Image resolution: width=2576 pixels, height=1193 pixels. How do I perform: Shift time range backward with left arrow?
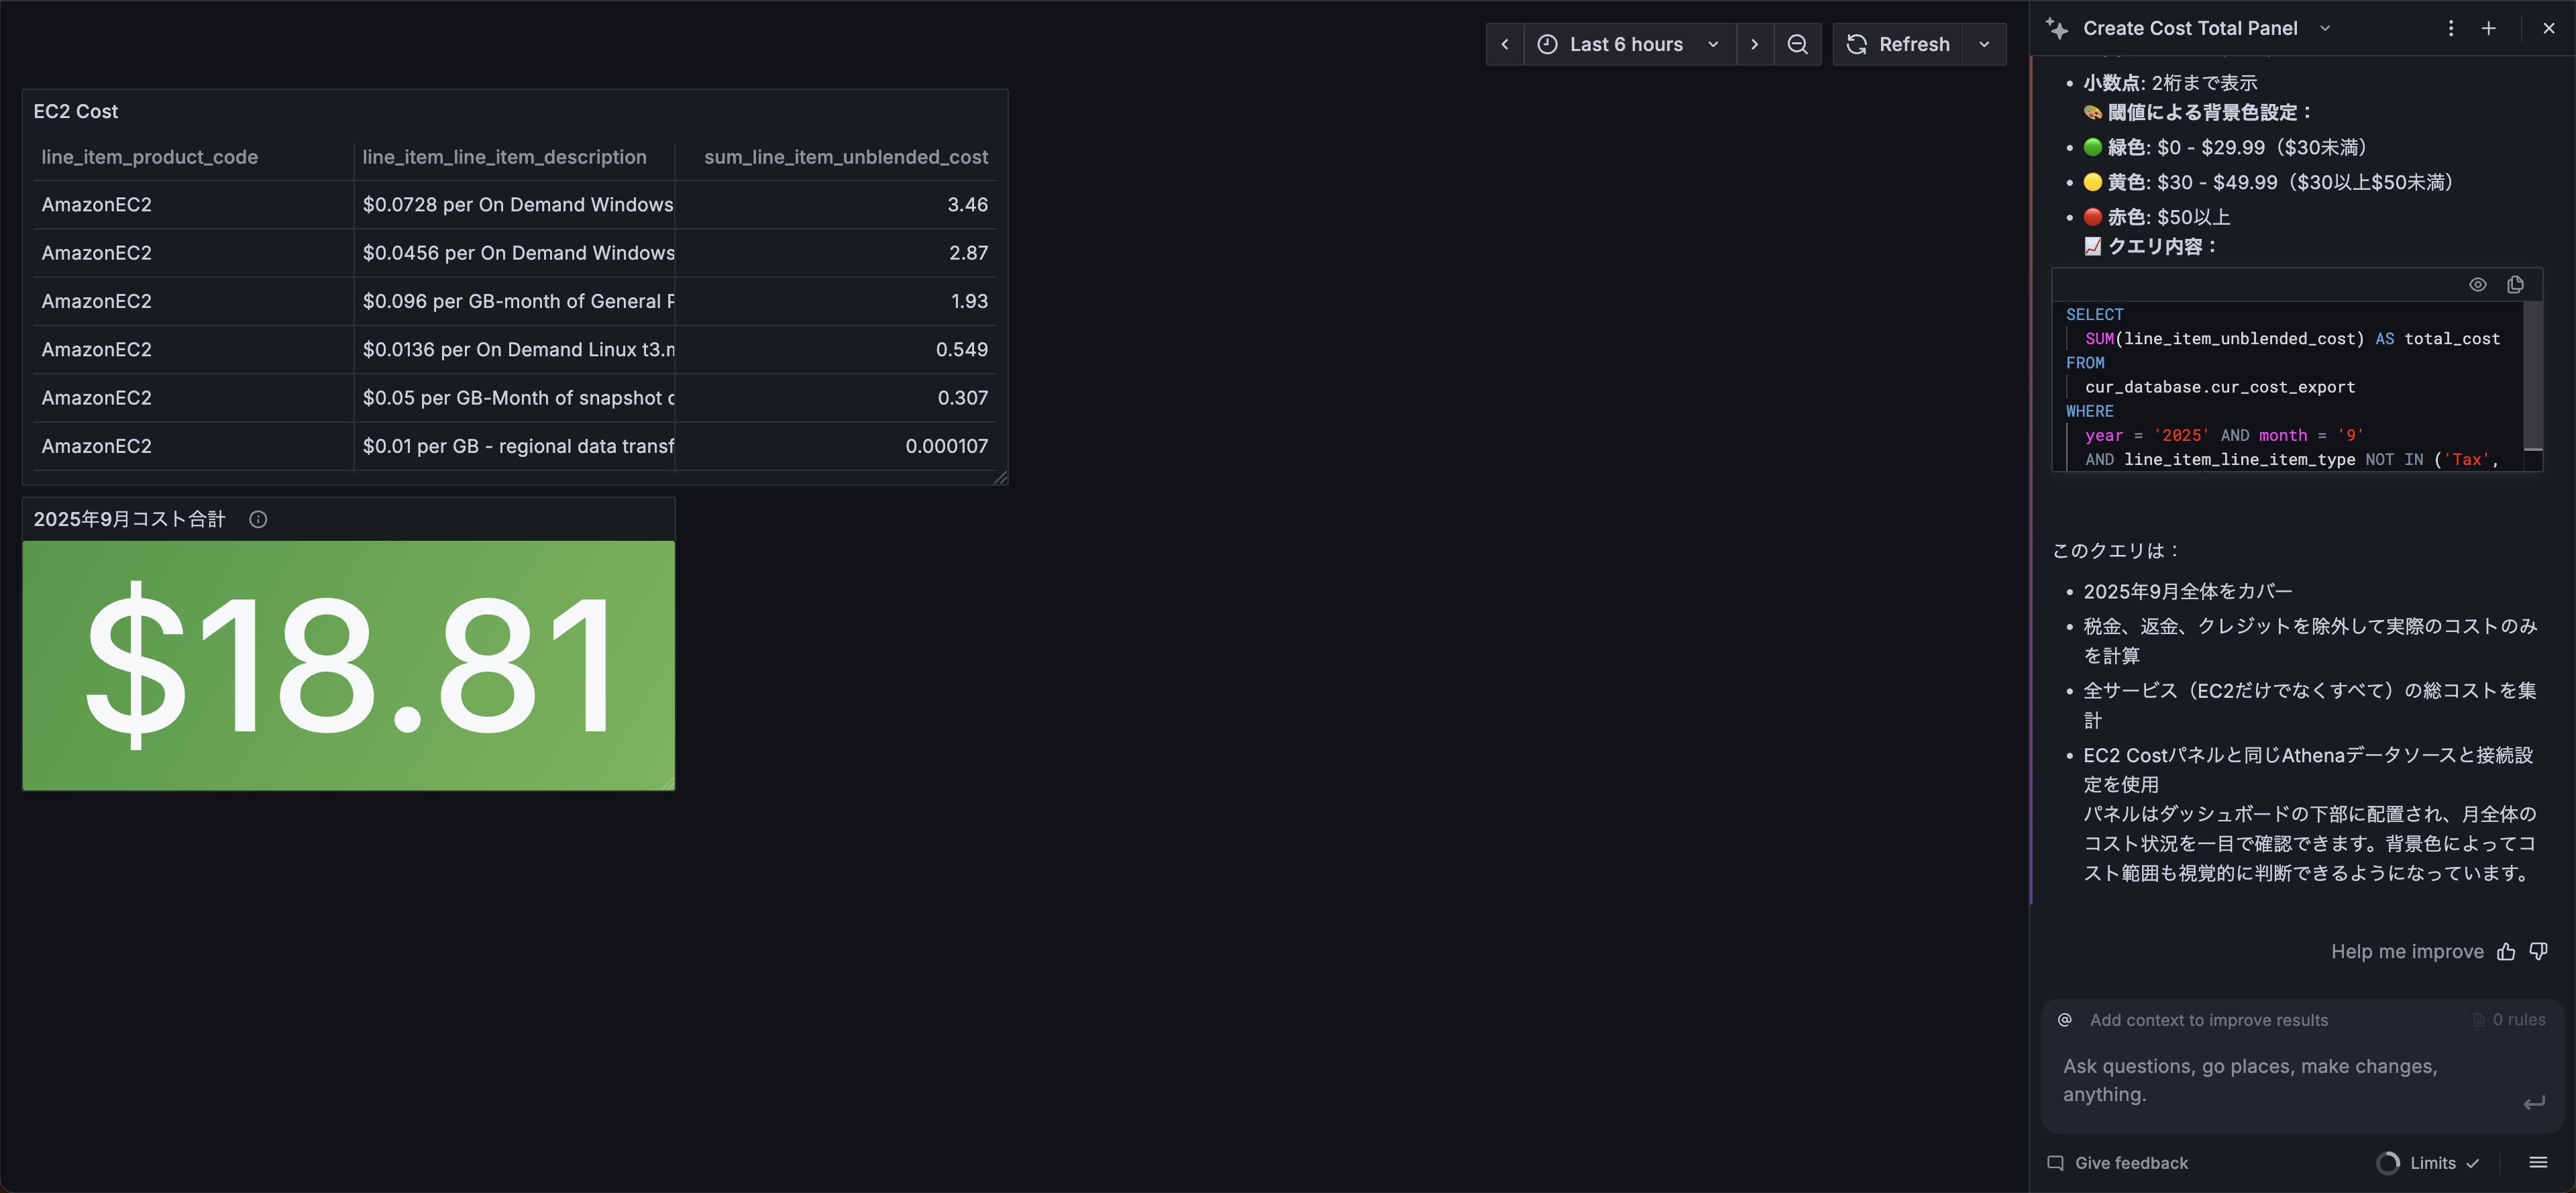tap(1504, 44)
